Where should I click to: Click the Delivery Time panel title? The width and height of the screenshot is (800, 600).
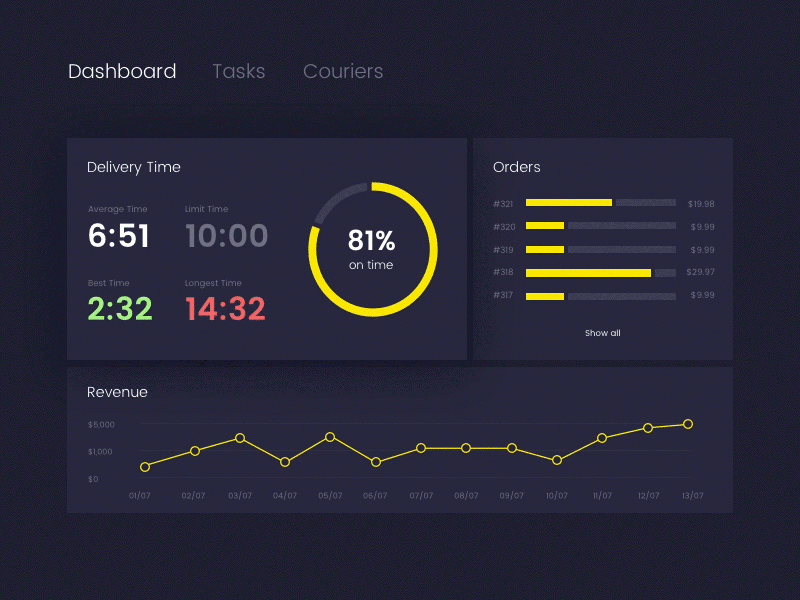pyautogui.click(x=133, y=167)
